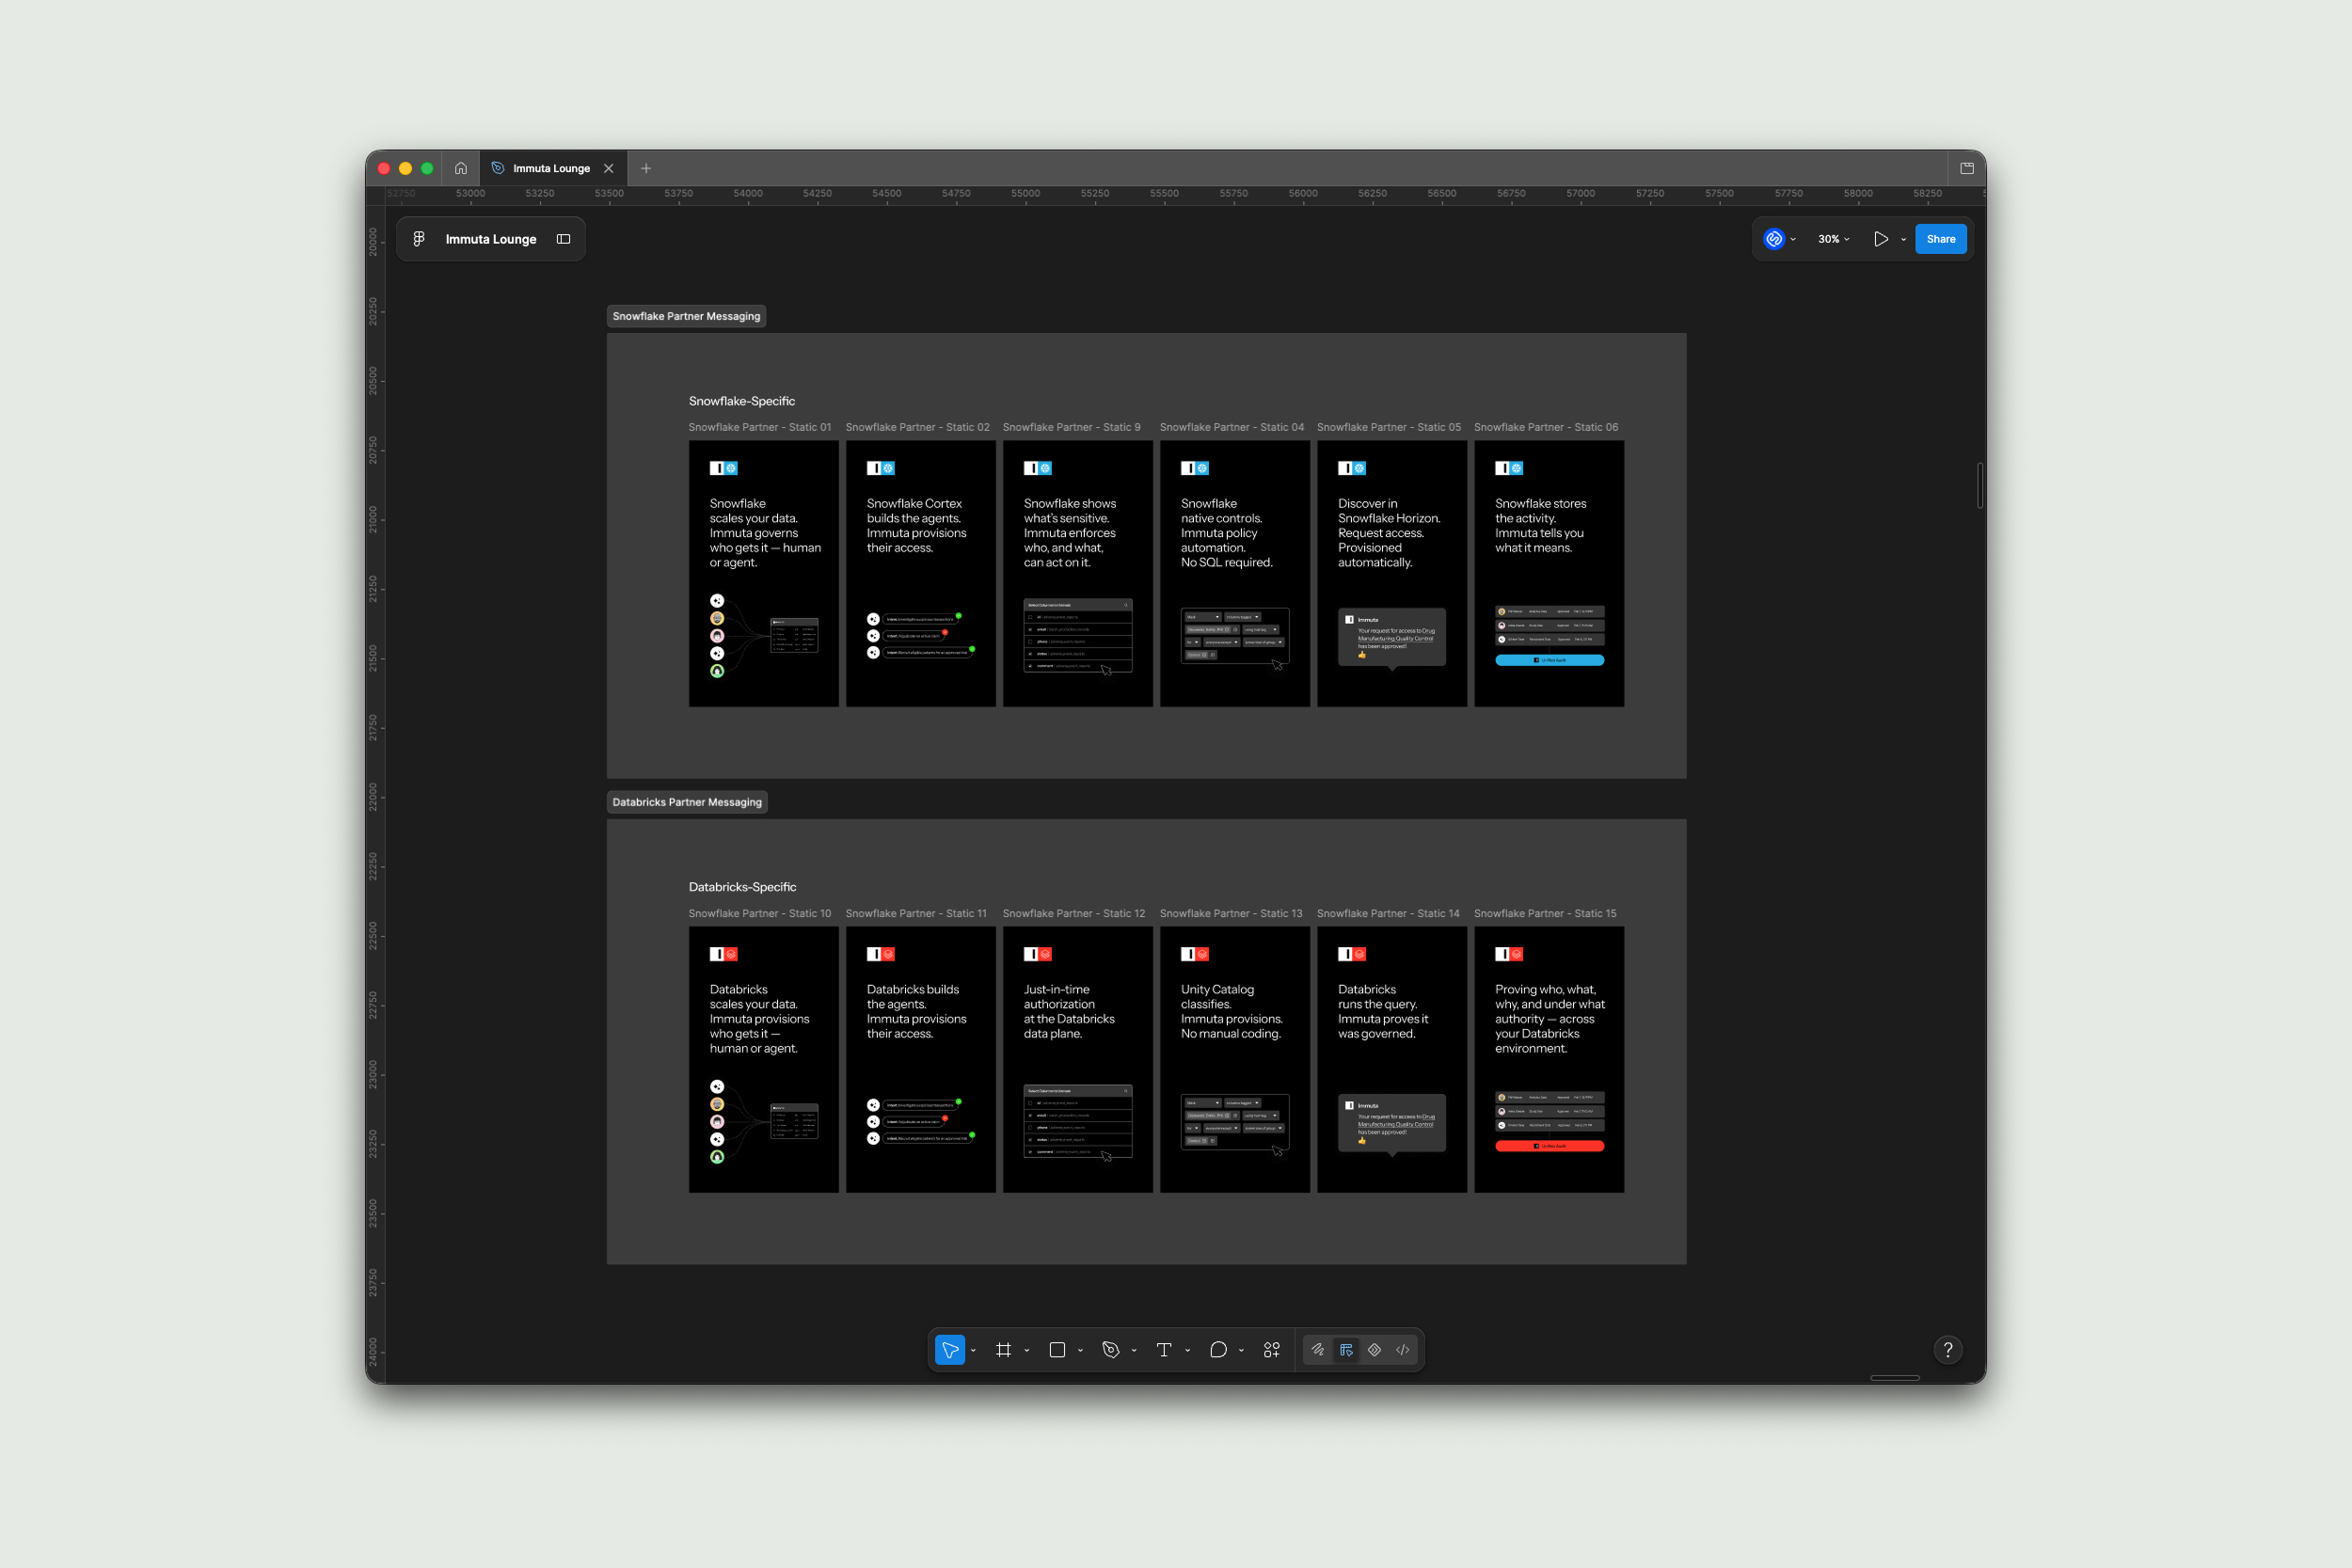Switch to Draw mode
2352x1568 pixels.
click(1318, 1350)
